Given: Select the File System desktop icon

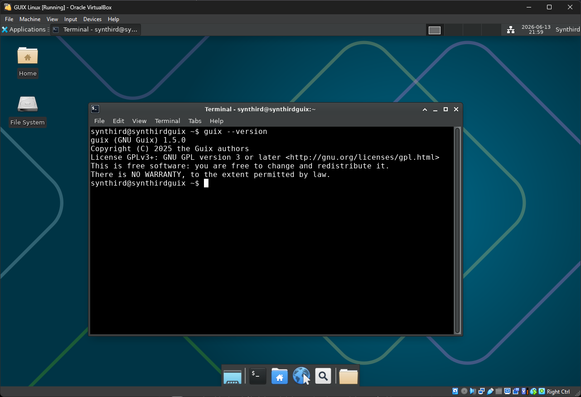Looking at the screenshot, I should 27,110.
